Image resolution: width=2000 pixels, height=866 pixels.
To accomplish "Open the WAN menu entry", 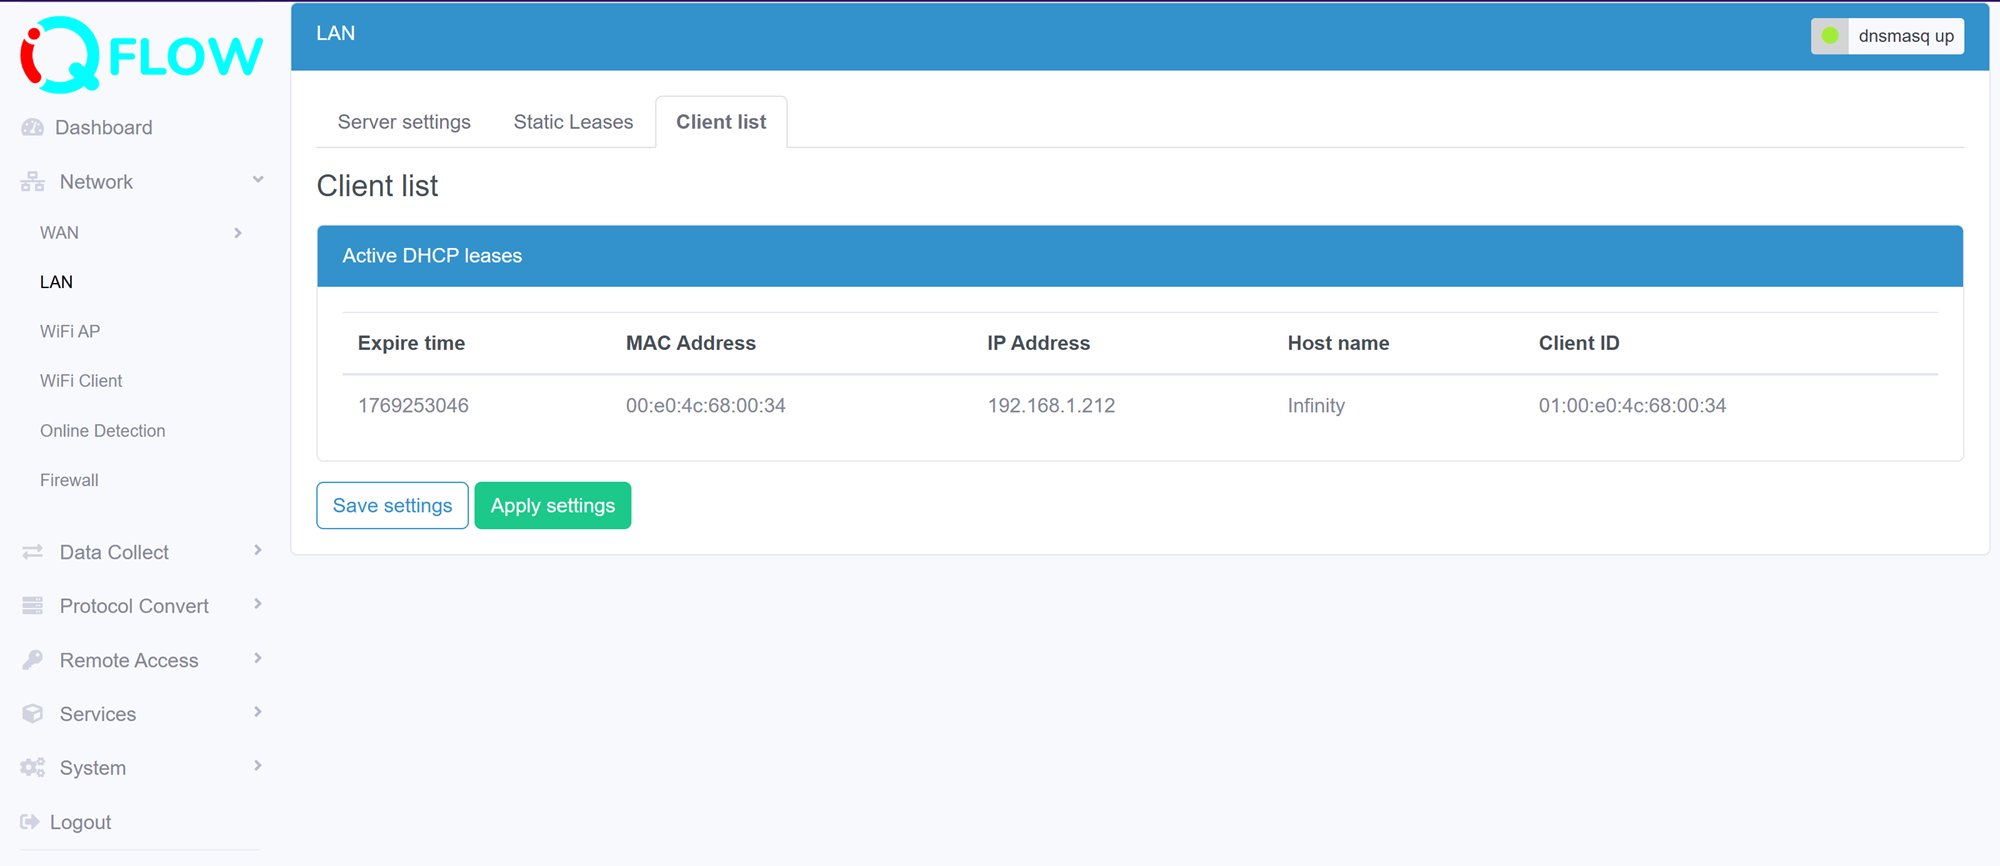I will coord(59,232).
